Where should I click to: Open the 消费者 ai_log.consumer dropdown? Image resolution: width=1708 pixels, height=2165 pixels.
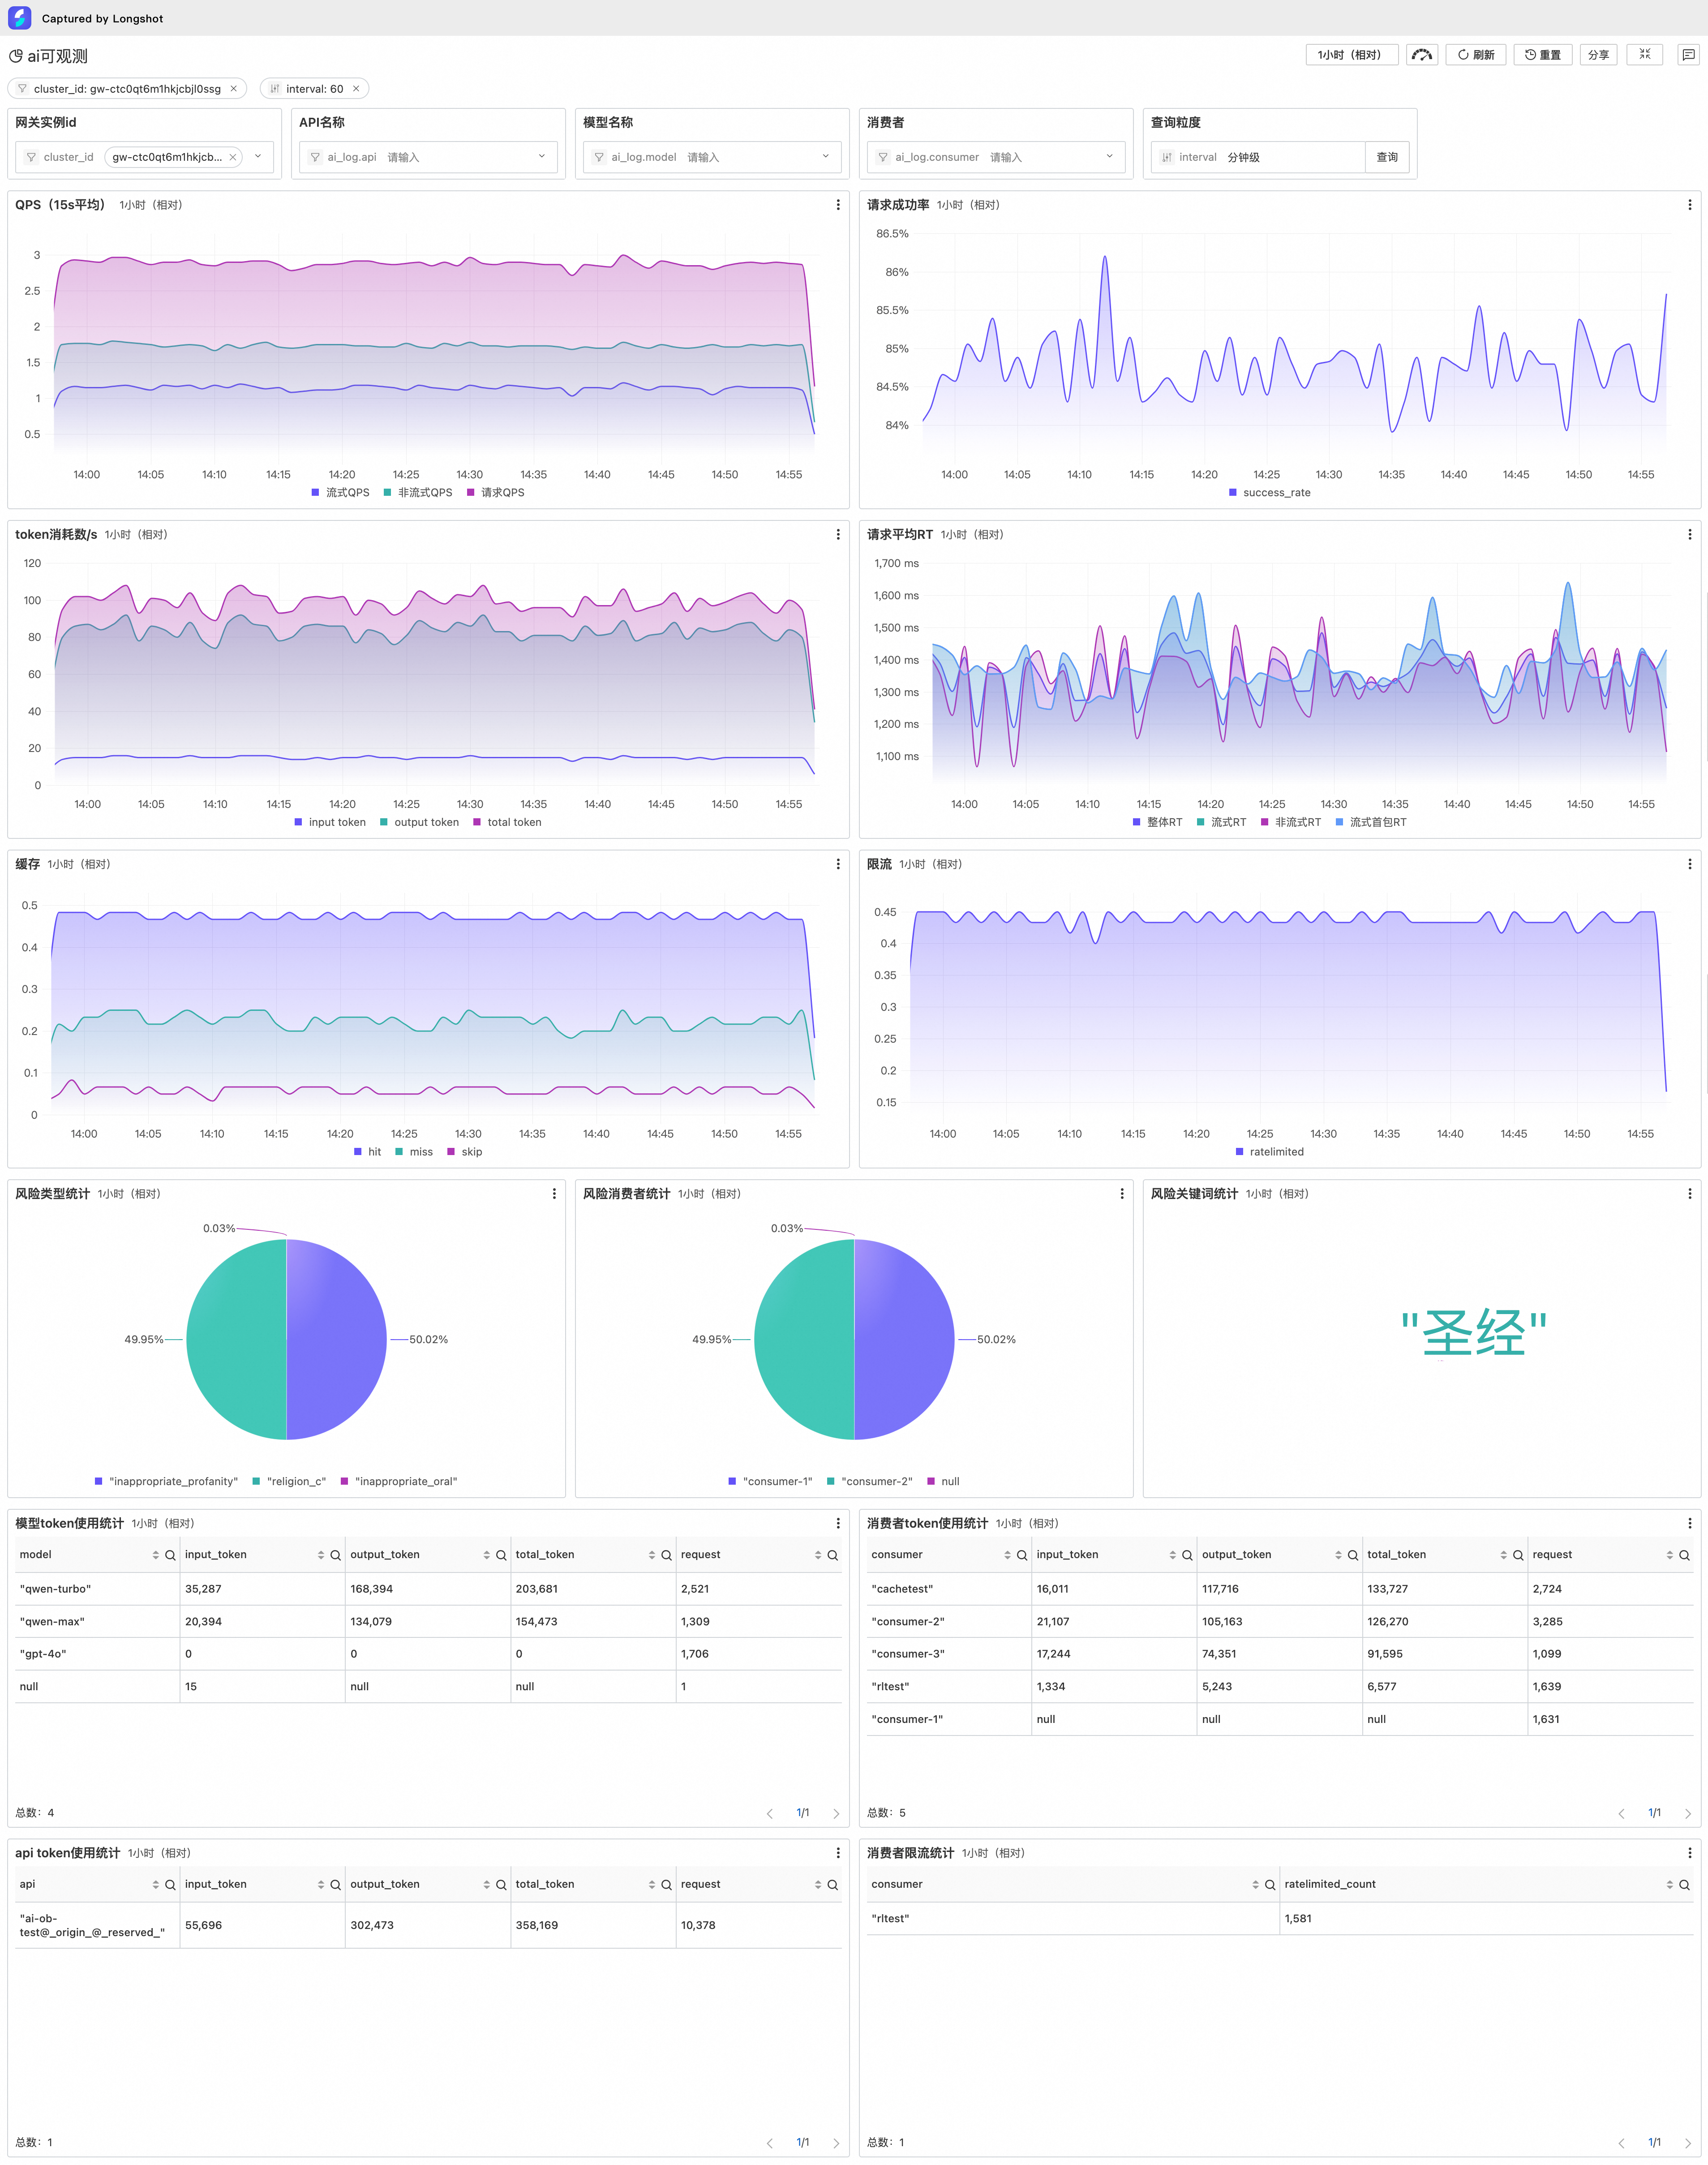(x=1109, y=157)
